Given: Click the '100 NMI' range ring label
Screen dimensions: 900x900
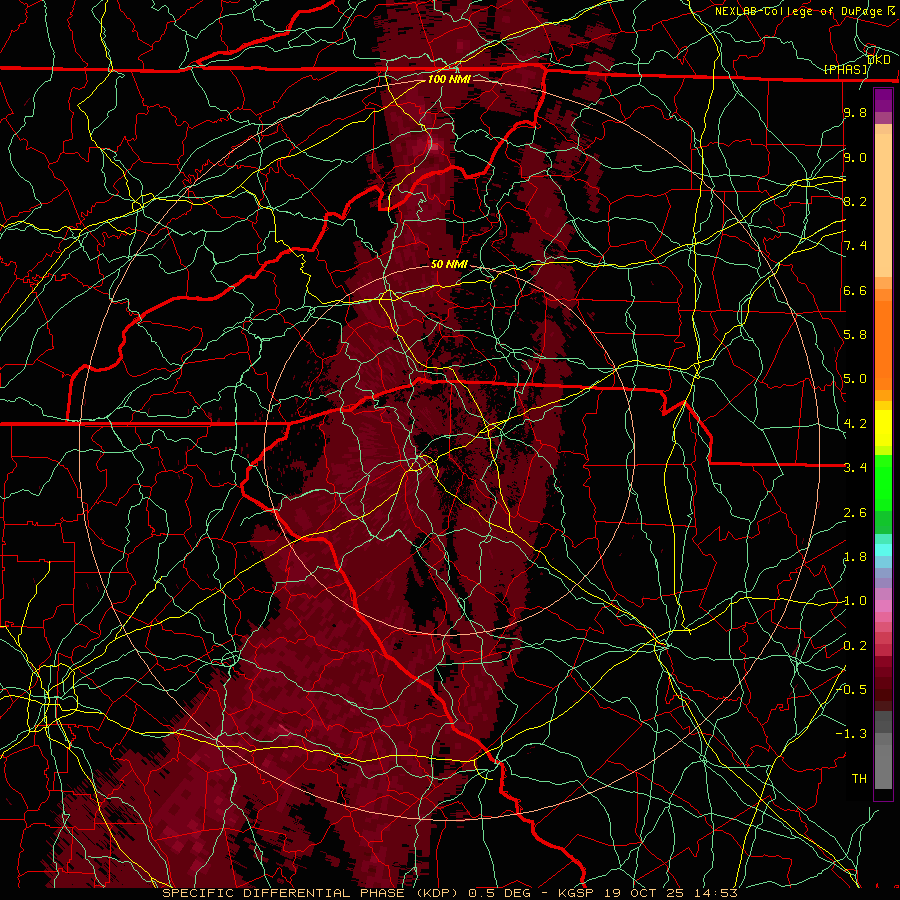Looking at the screenshot, I should [449, 79].
